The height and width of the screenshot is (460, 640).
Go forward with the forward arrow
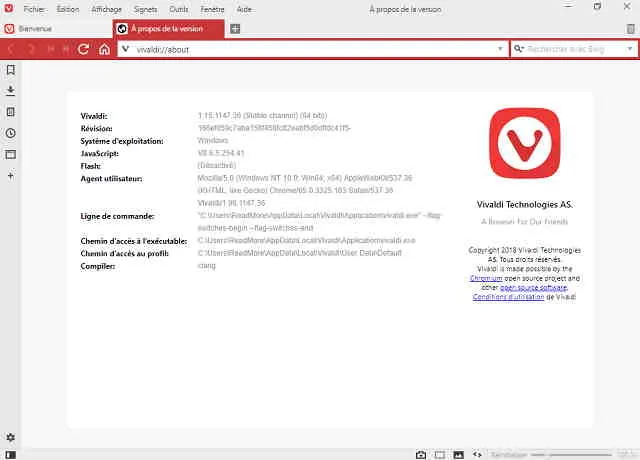pos(31,49)
